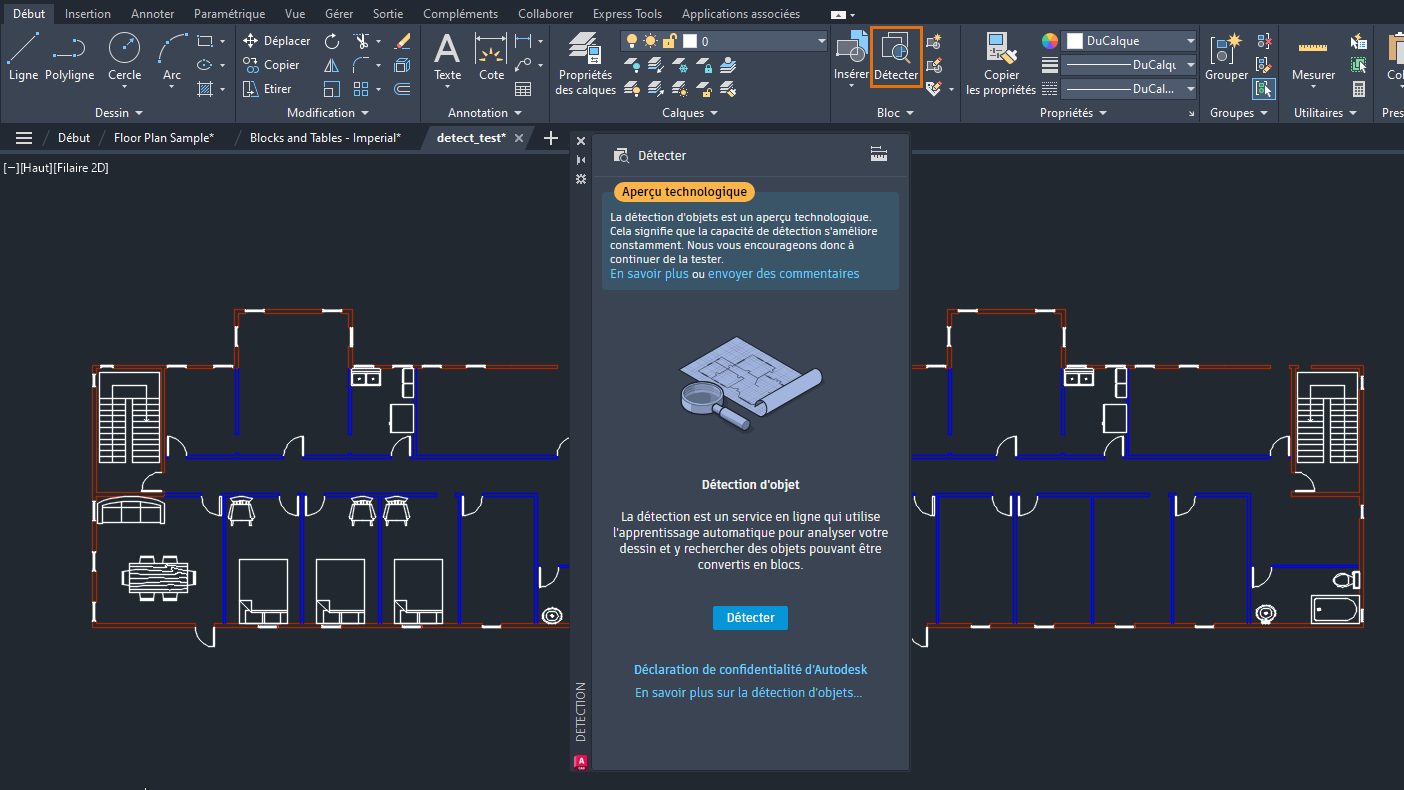1404x790 pixels.
Task: Expand the Dessin panel
Action: pos(119,113)
